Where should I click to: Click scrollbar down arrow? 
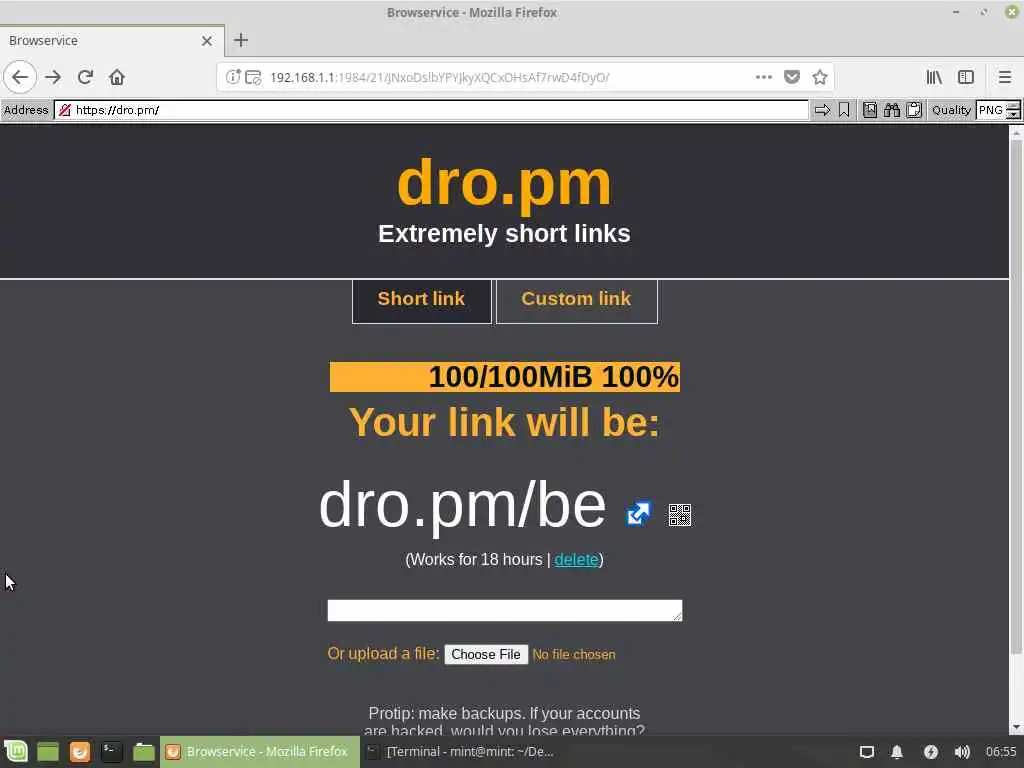(1016, 728)
